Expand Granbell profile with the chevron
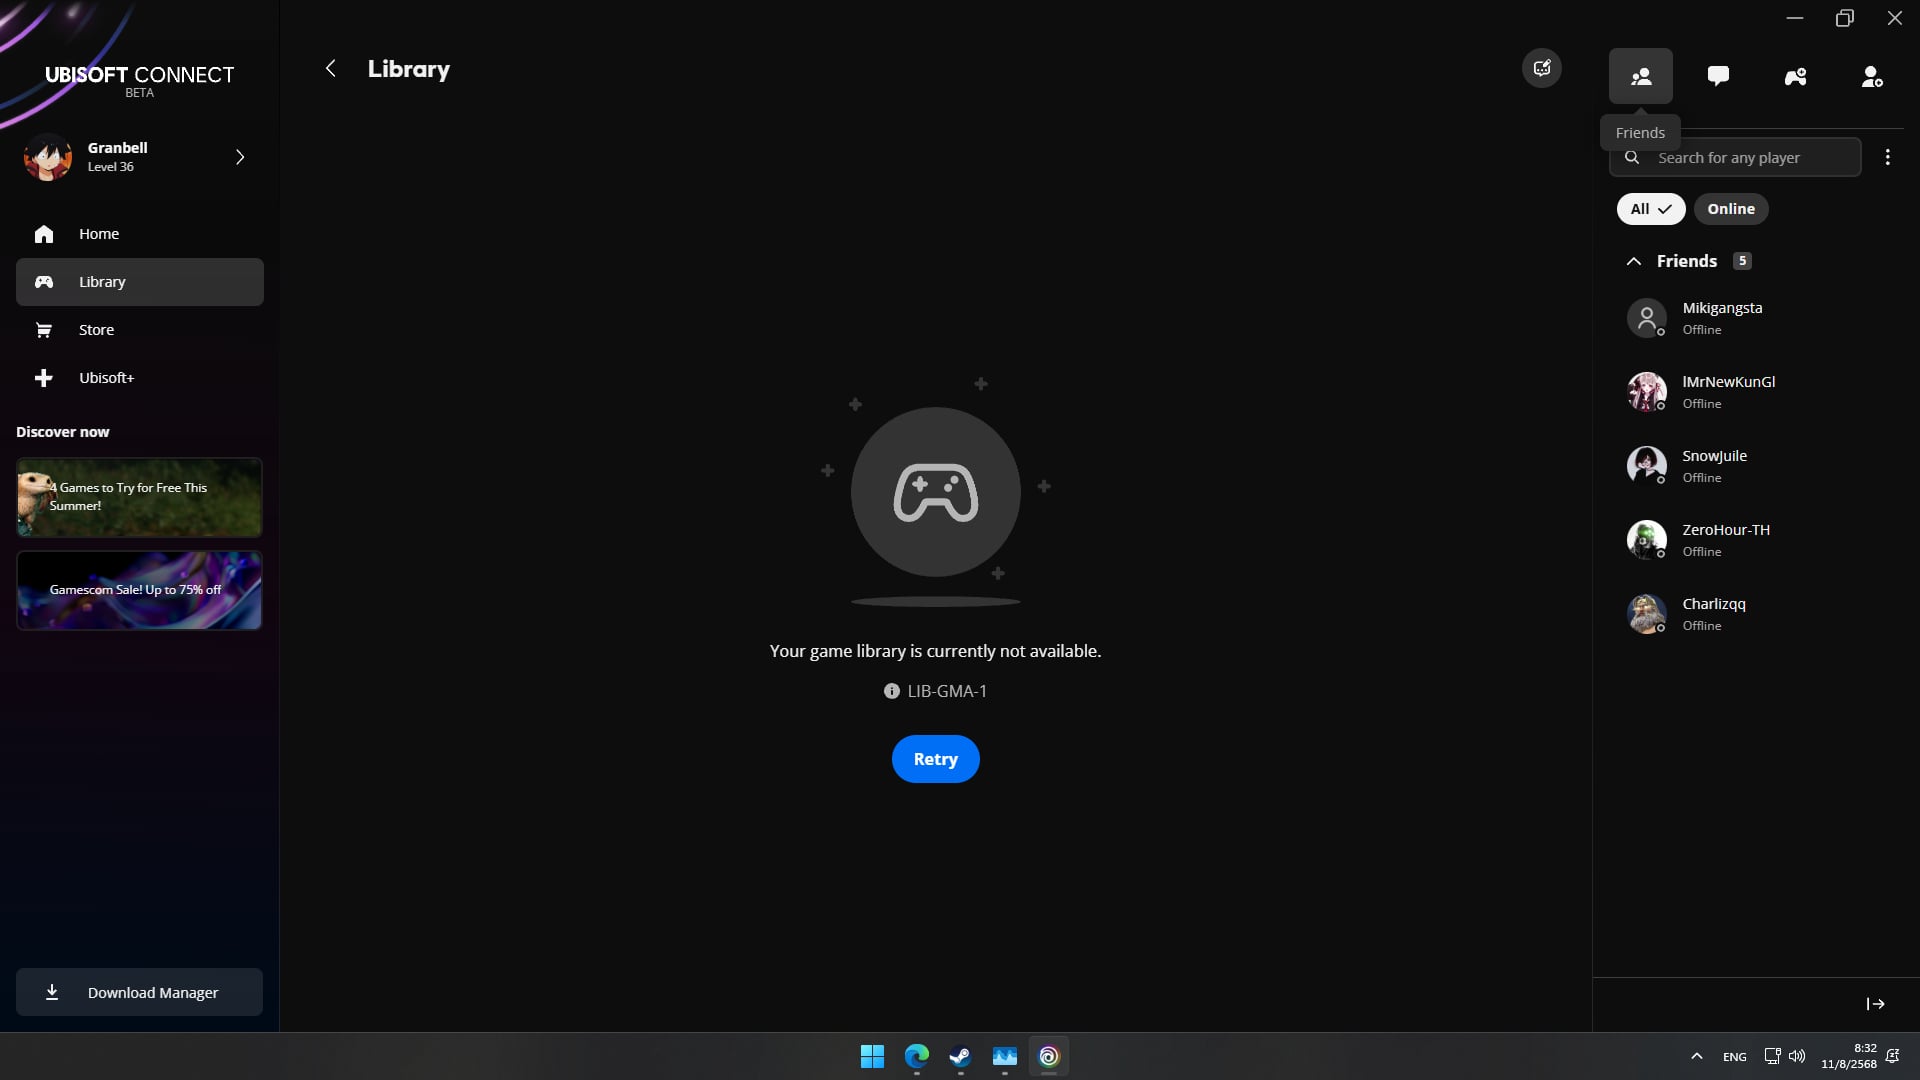This screenshot has width=1920, height=1080. [x=240, y=157]
